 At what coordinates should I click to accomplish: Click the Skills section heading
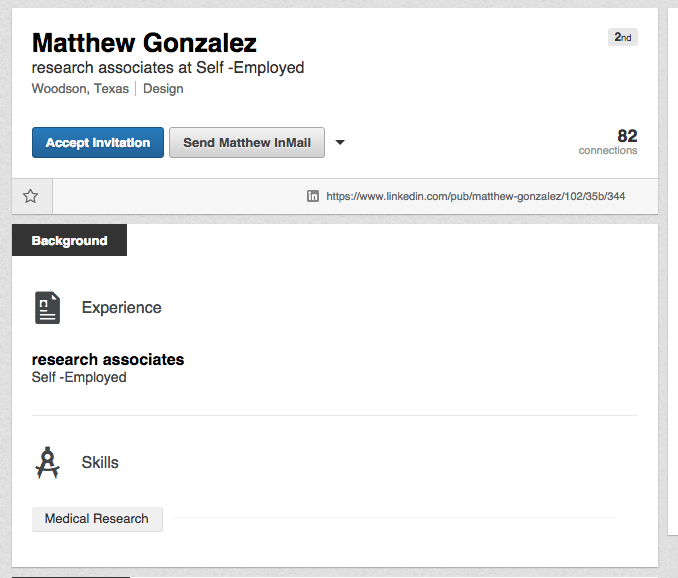pos(100,463)
